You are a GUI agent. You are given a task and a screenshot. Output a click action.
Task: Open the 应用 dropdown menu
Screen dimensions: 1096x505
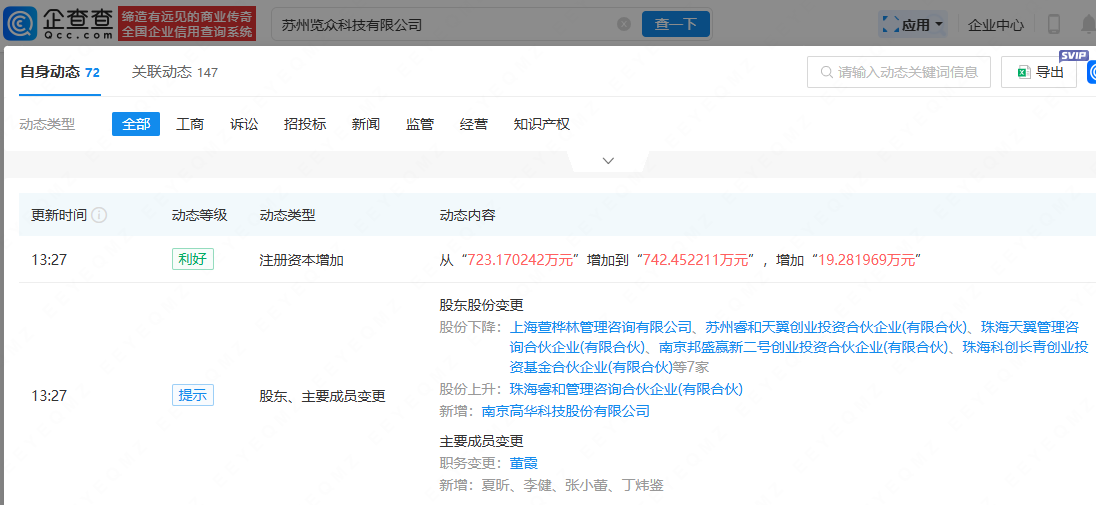(912, 24)
